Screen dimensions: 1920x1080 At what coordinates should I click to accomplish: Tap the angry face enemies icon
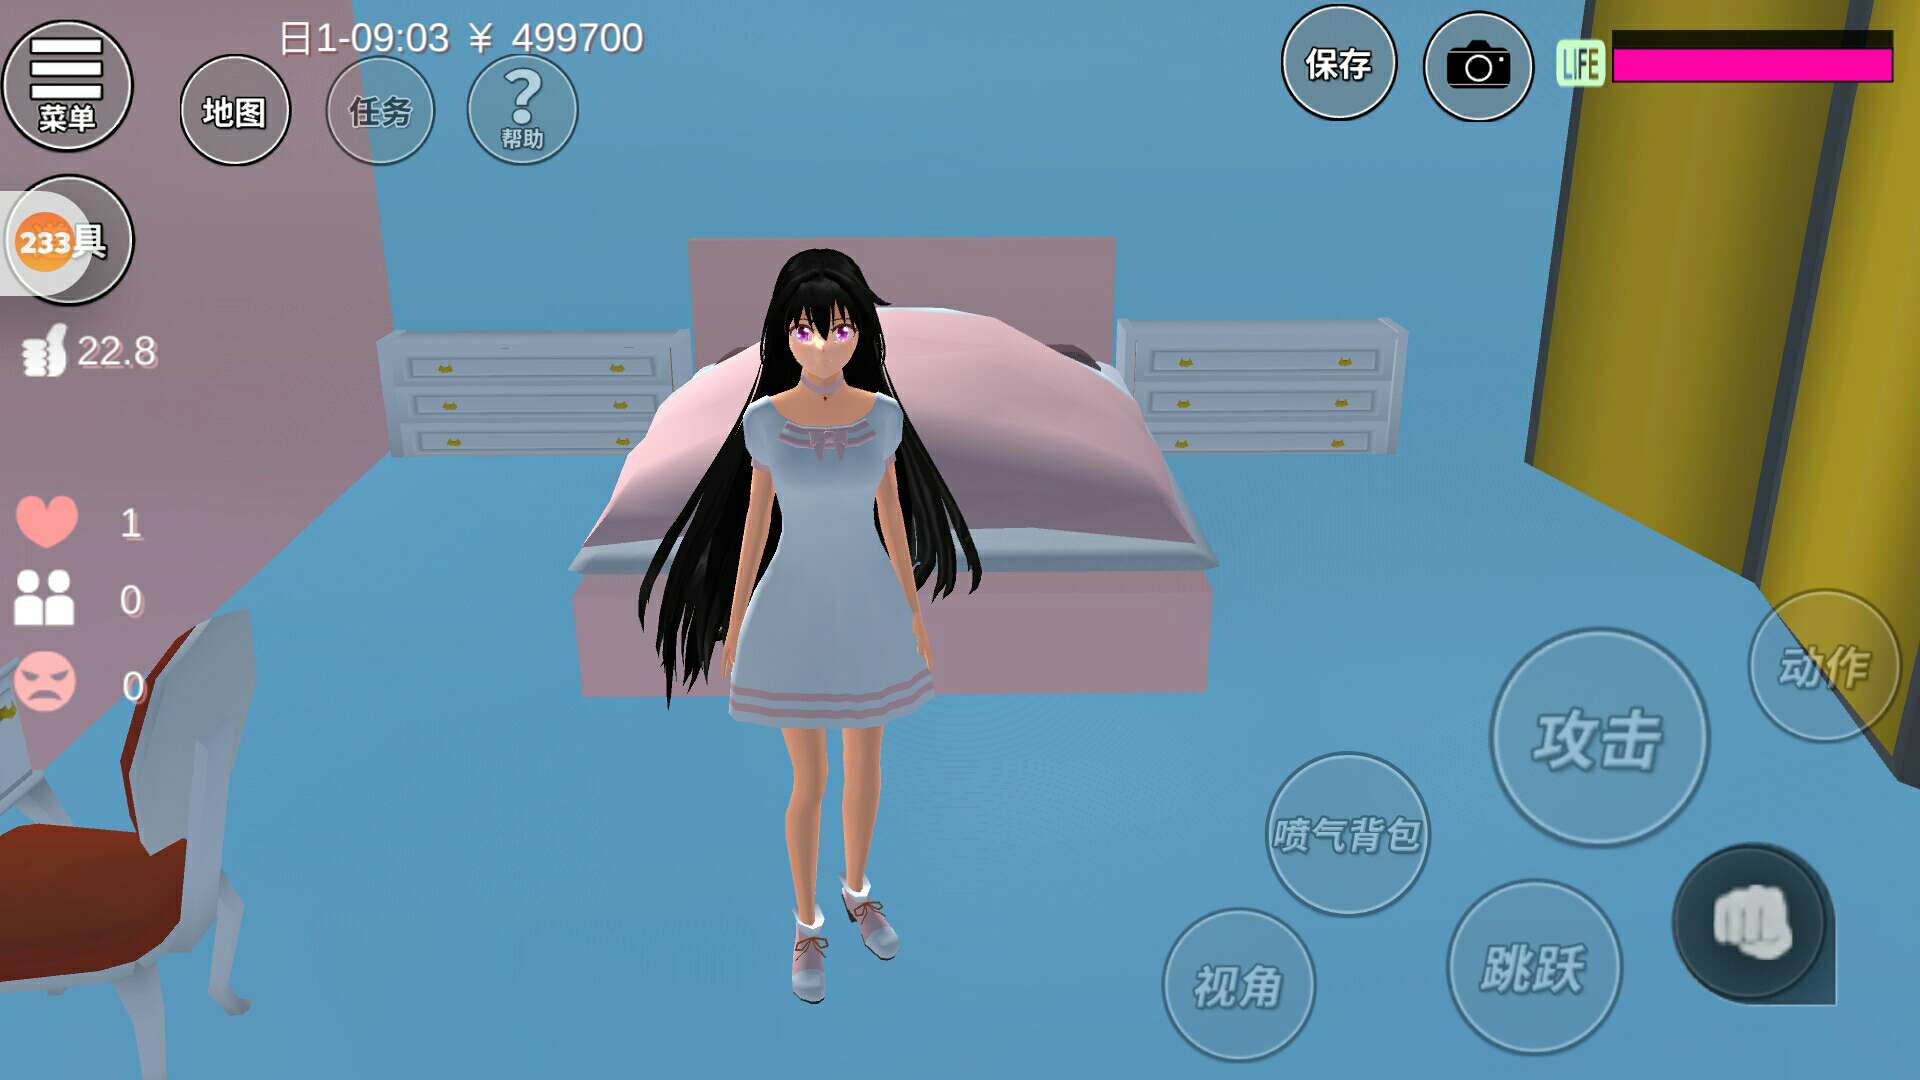coord(45,682)
